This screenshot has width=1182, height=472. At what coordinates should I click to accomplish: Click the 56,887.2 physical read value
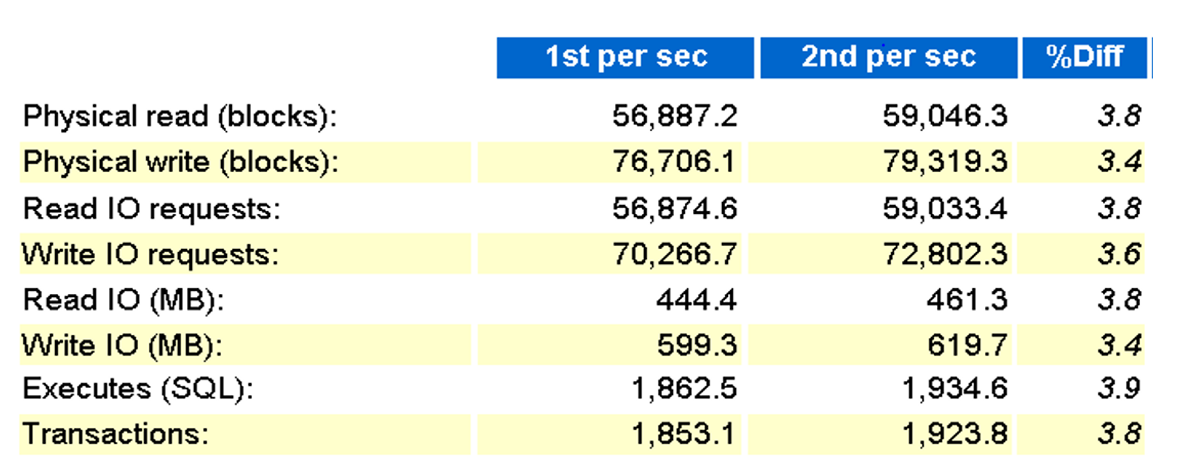click(x=674, y=117)
